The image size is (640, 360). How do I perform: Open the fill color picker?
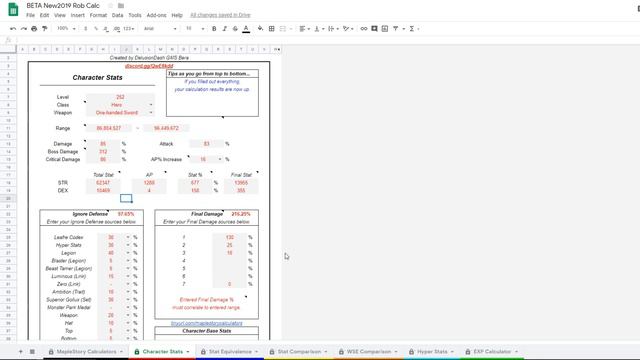point(260,29)
